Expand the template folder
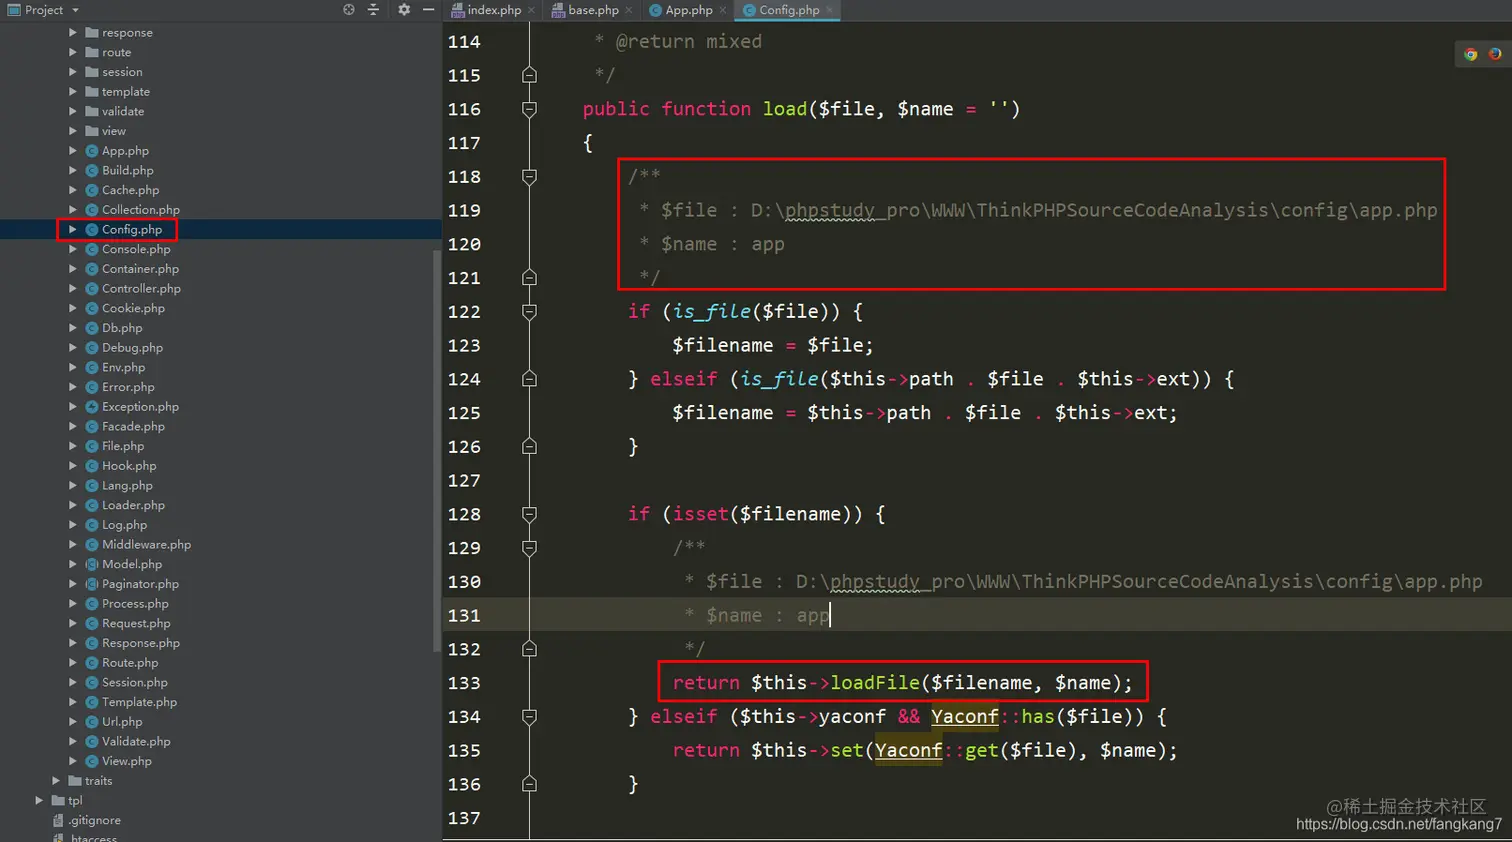The height and width of the screenshot is (842, 1512). click(72, 92)
